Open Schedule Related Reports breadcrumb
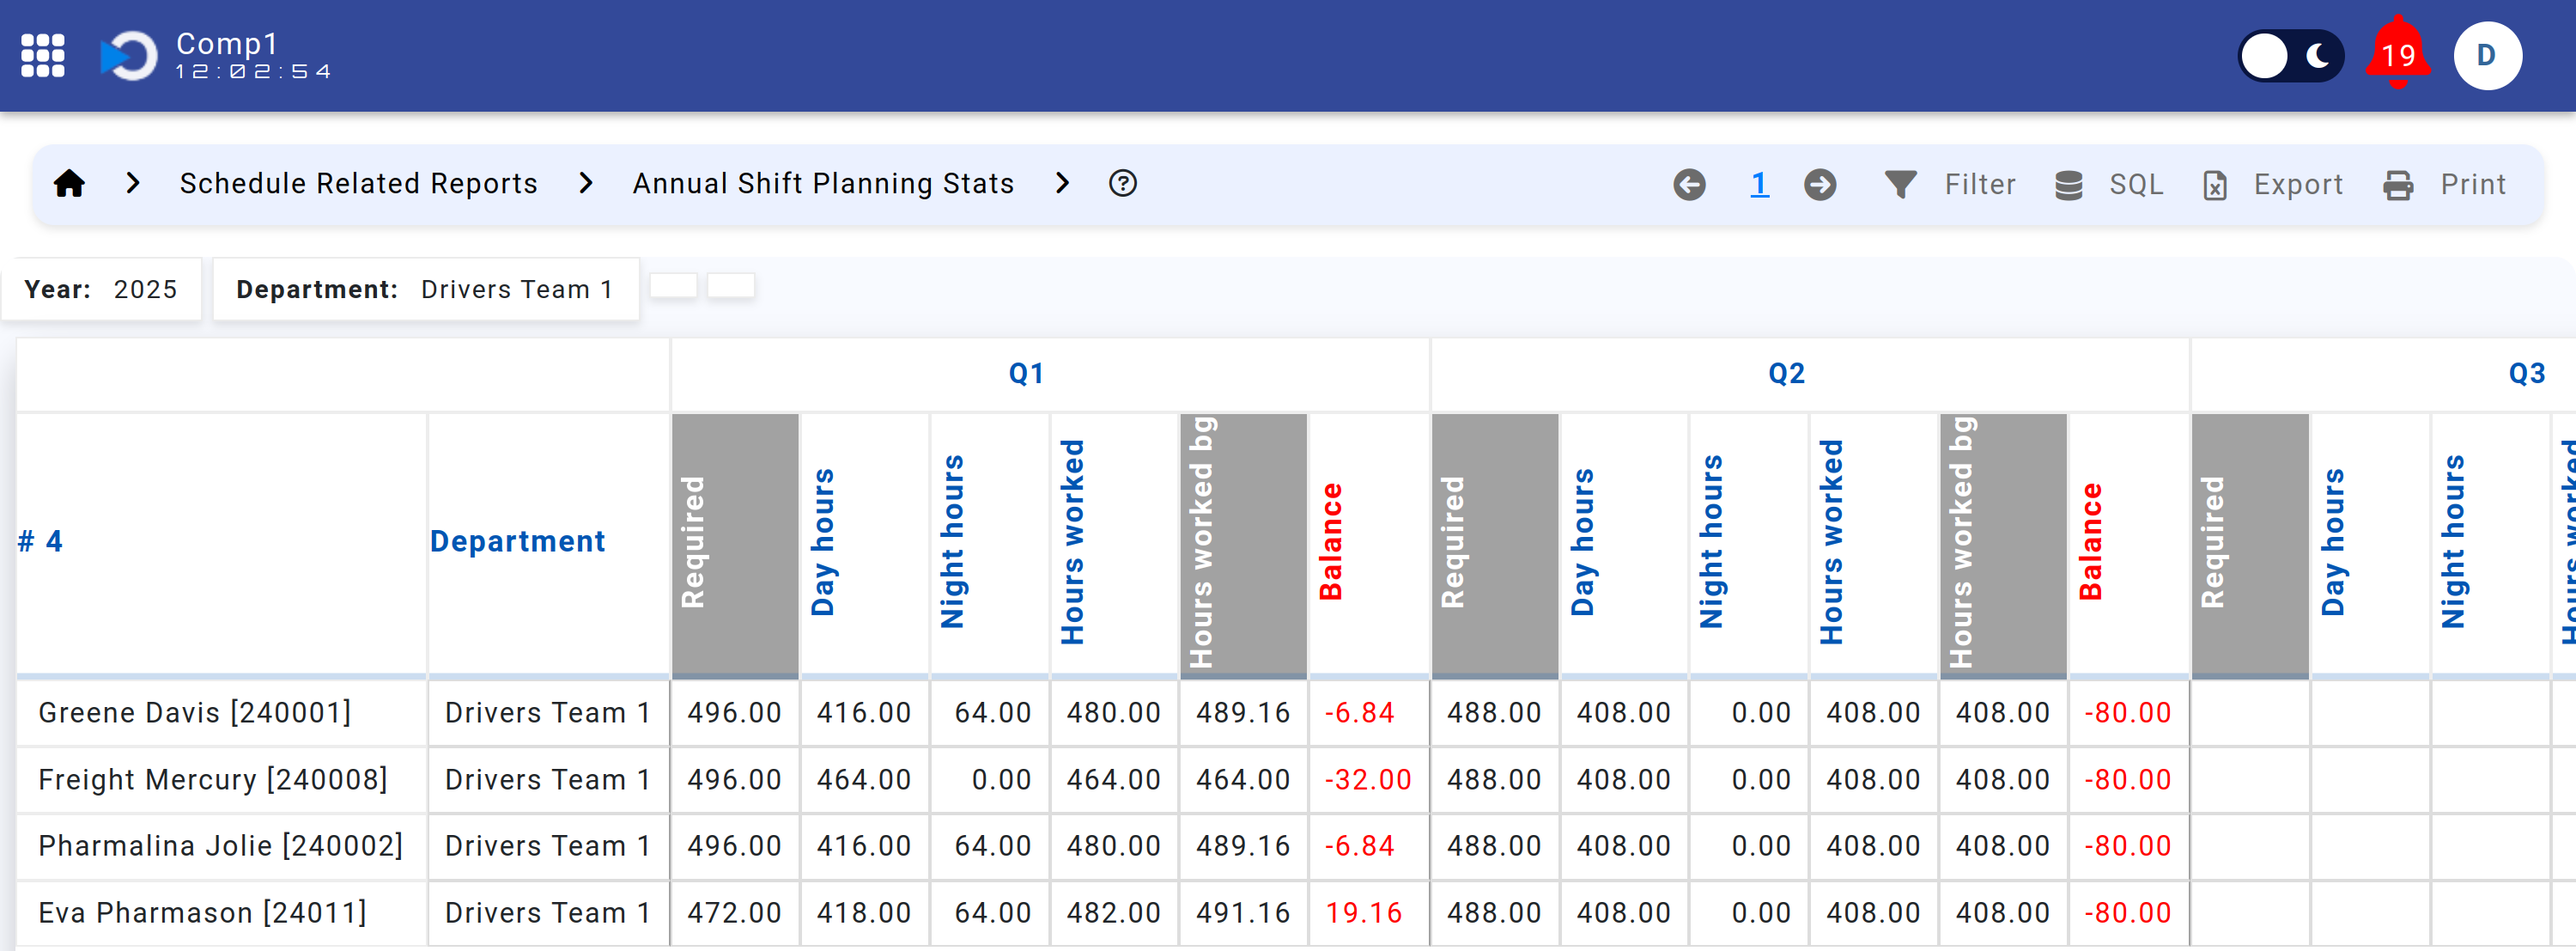 point(359,184)
